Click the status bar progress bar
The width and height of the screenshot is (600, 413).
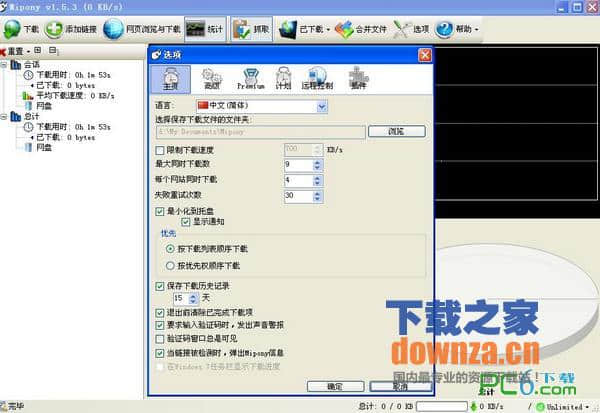tap(442, 406)
